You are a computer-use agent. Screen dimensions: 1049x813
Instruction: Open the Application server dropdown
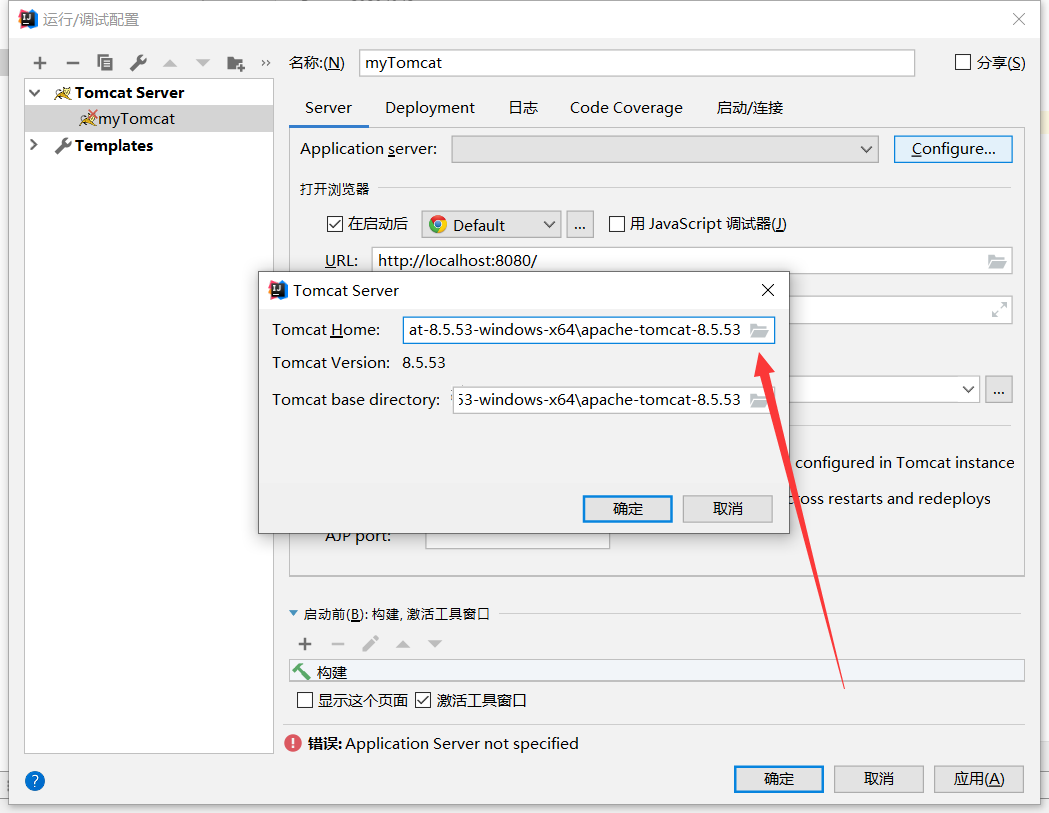click(x=665, y=149)
